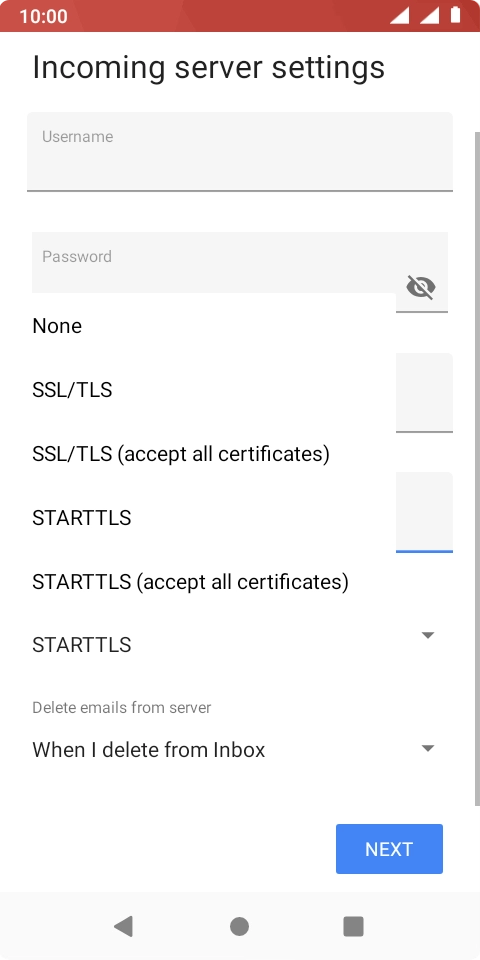Viewport: 480px width, 960px height.
Task: Focus the Username input field
Action: [239, 151]
